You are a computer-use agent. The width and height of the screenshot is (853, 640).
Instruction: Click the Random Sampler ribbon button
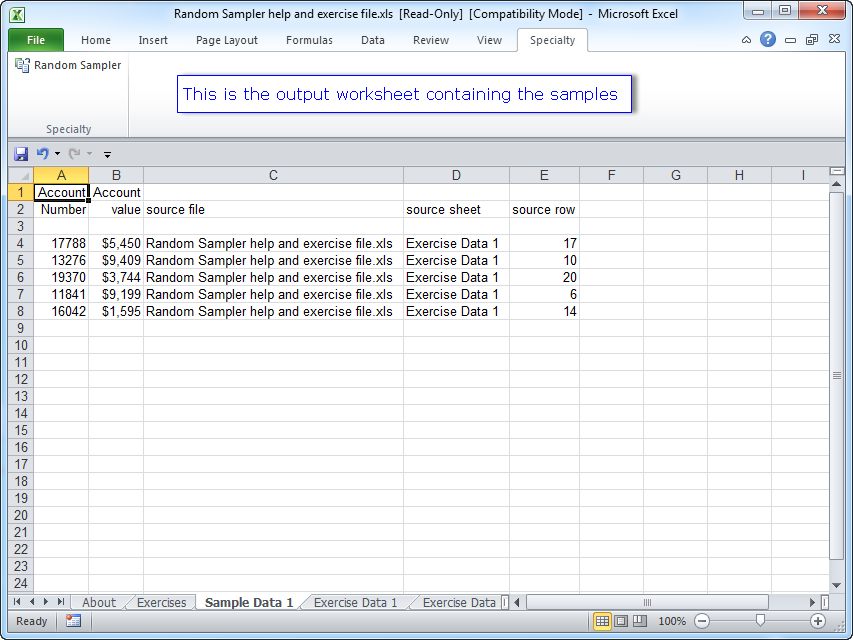pos(68,65)
